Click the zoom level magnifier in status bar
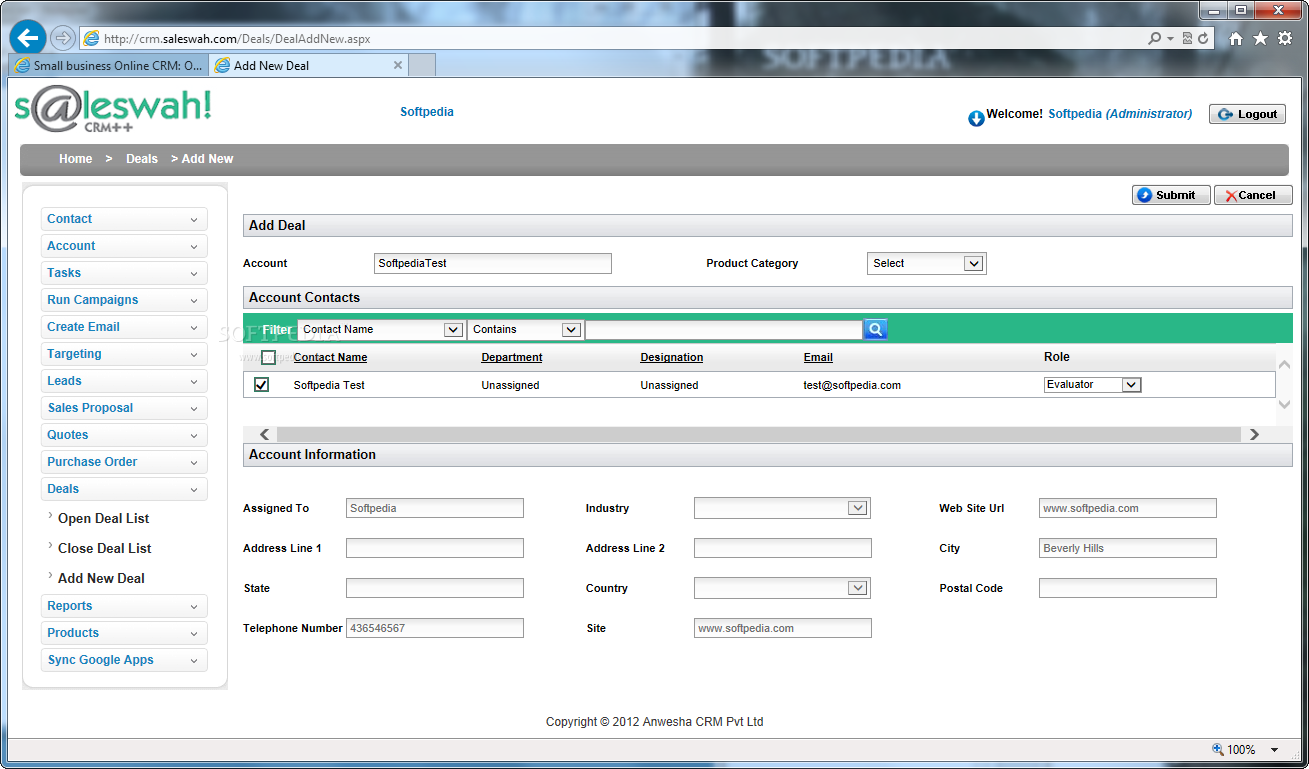Screen dimensions: 1309x769 1217,749
